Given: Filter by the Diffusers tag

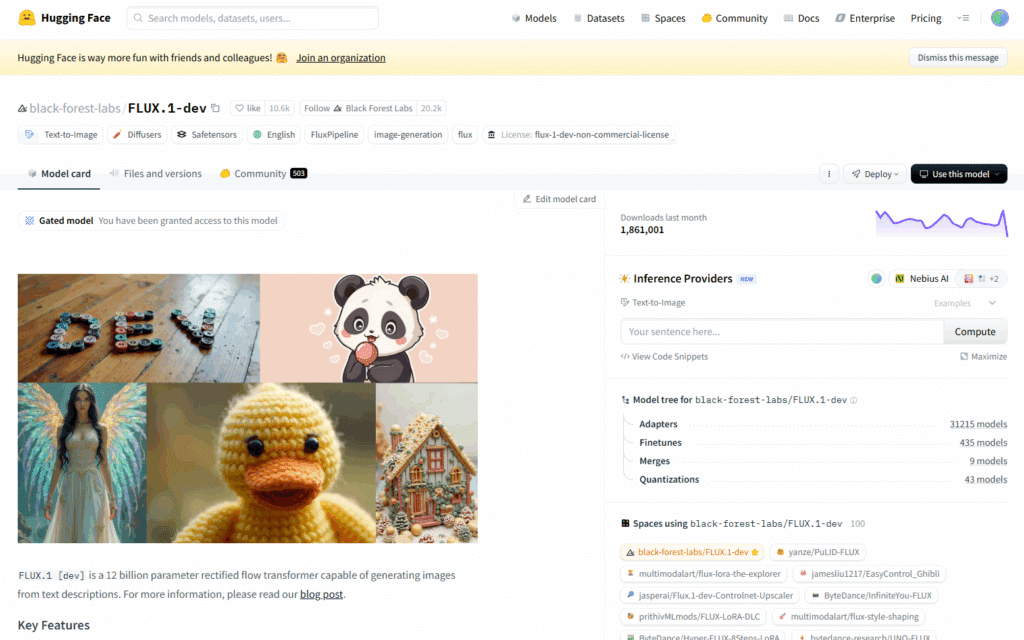Looking at the screenshot, I should point(137,135).
